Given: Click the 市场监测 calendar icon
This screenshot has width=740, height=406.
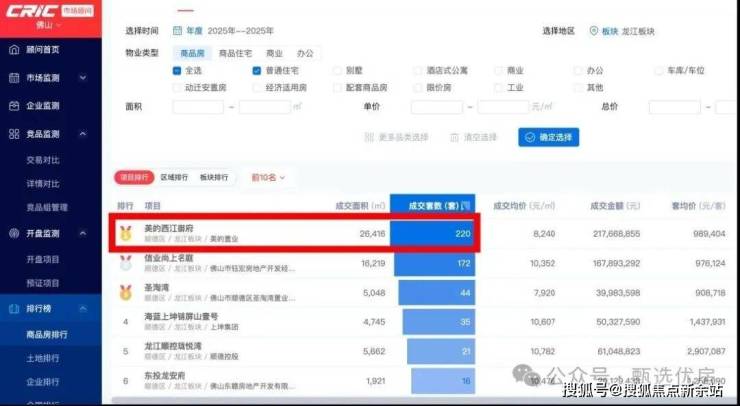Looking at the screenshot, I should click(13, 78).
